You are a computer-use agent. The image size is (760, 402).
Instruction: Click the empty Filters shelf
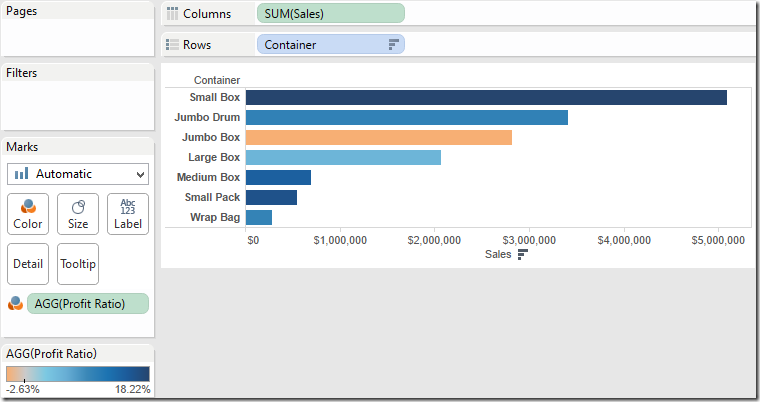pos(78,106)
